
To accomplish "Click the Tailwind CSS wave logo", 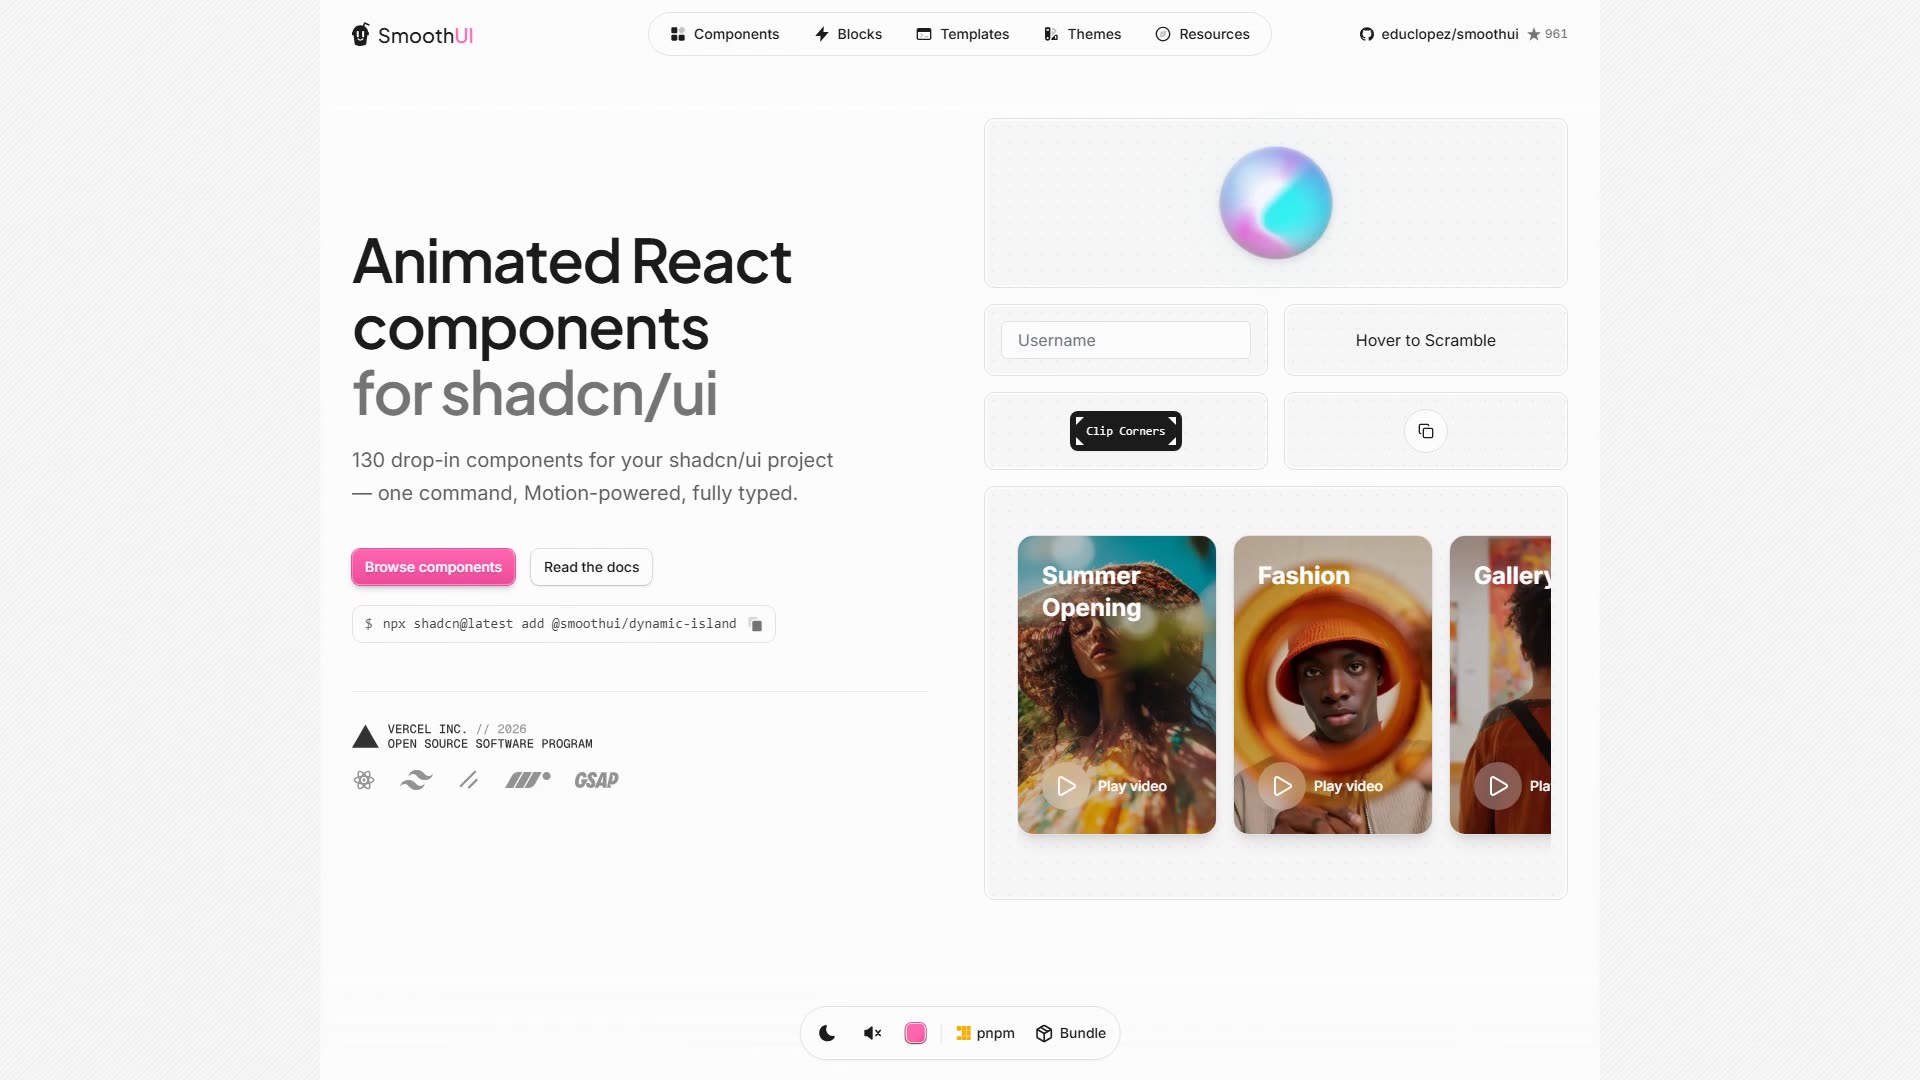I will [416, 780].
